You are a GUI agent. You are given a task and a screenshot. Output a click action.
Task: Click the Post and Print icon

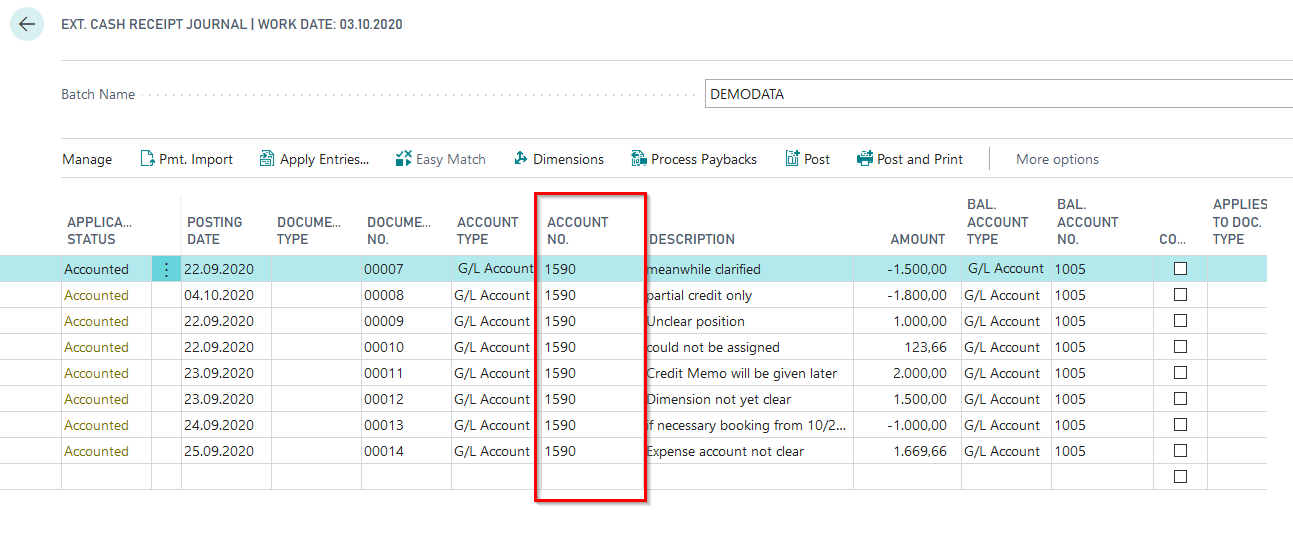click(x=865, y=159)
